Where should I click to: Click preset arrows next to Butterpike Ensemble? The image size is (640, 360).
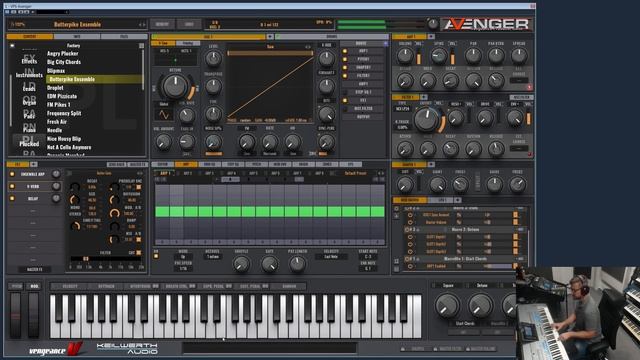[x=142, y=25]
